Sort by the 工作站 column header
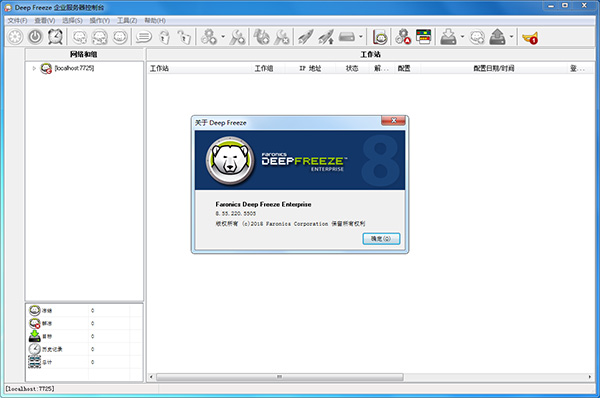This screenshot has height=398, width=600. pos(159,69)
